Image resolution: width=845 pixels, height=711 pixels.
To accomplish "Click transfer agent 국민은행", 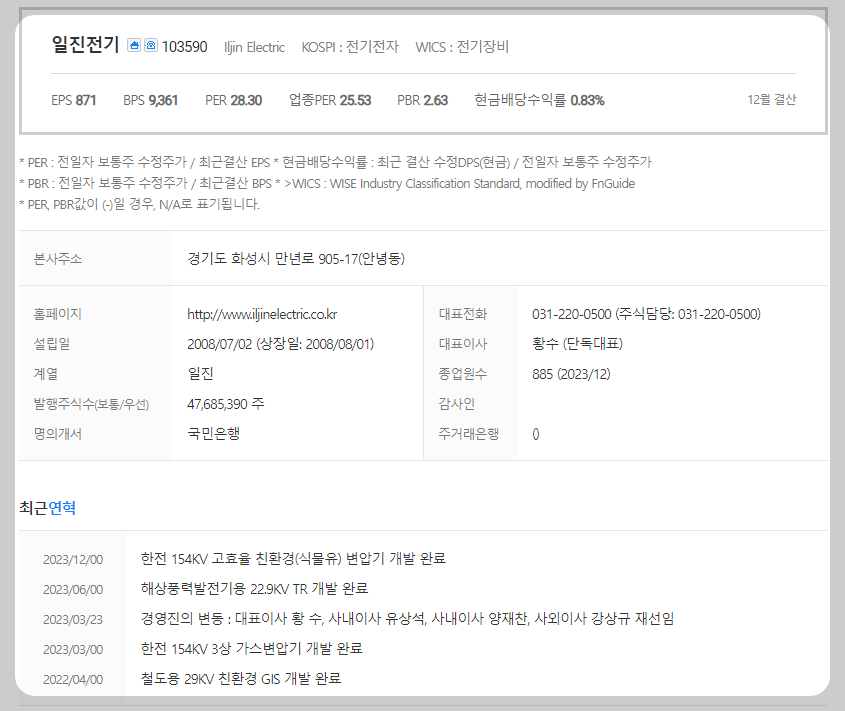I will [x=213, y=433].
